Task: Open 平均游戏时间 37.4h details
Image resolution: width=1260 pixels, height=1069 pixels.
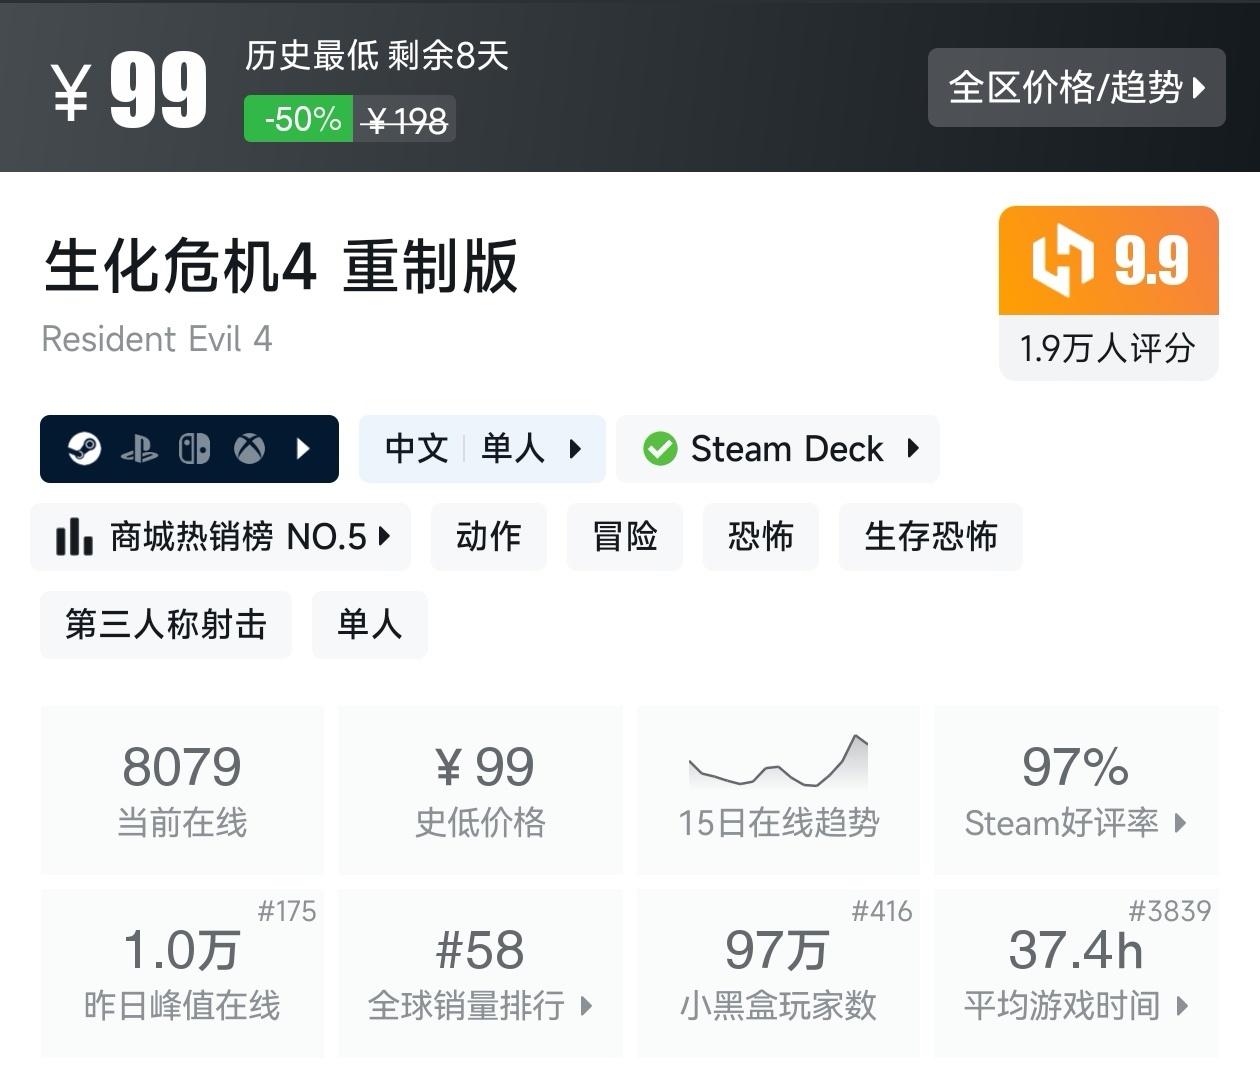Action: [x=1076, y=973]
